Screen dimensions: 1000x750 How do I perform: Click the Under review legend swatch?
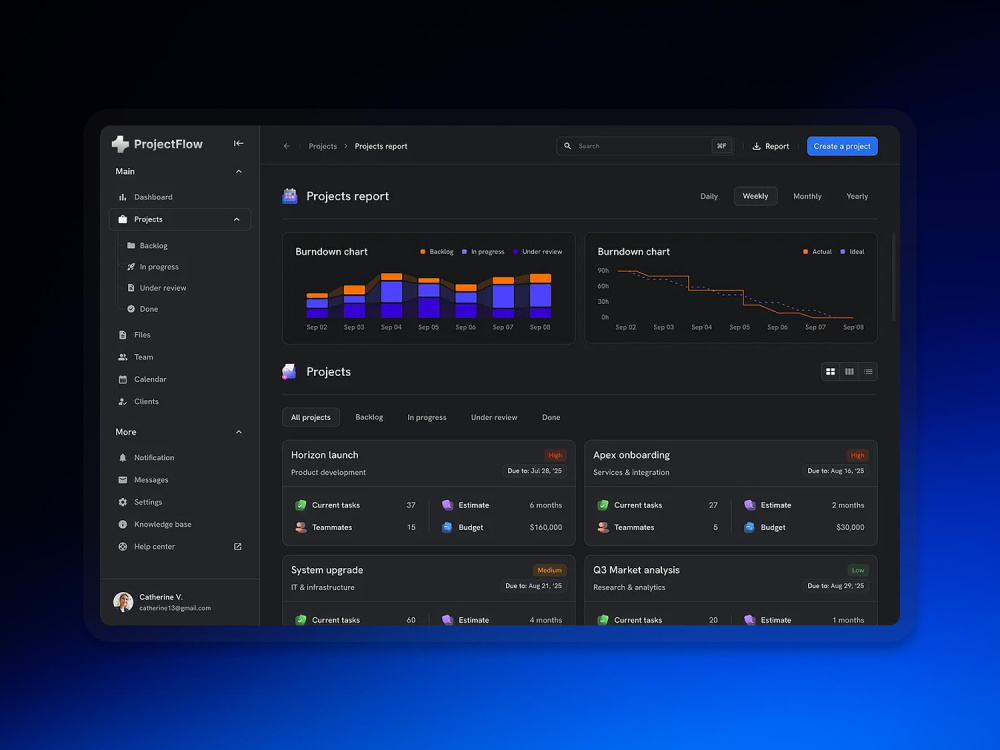point(516,252)
